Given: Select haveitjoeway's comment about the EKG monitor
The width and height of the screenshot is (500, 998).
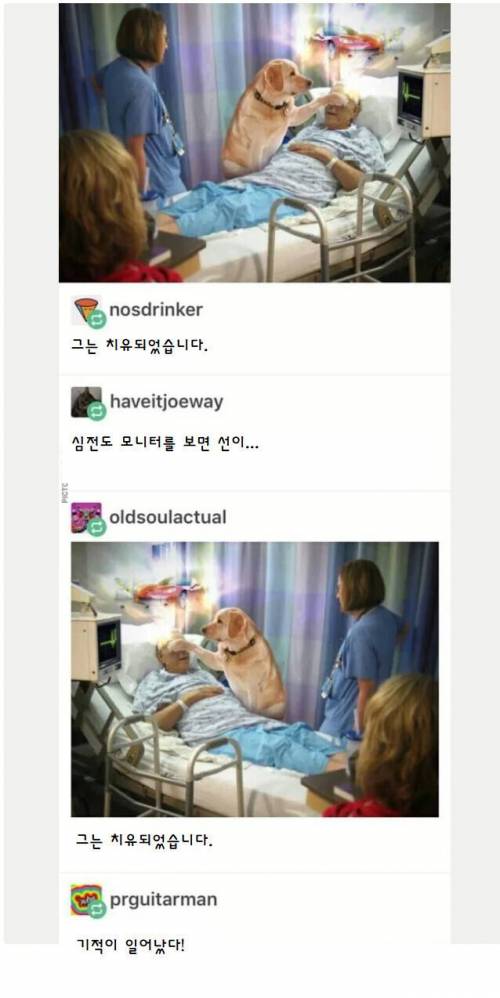Looking at the screenshot, I should coord(165,442).
